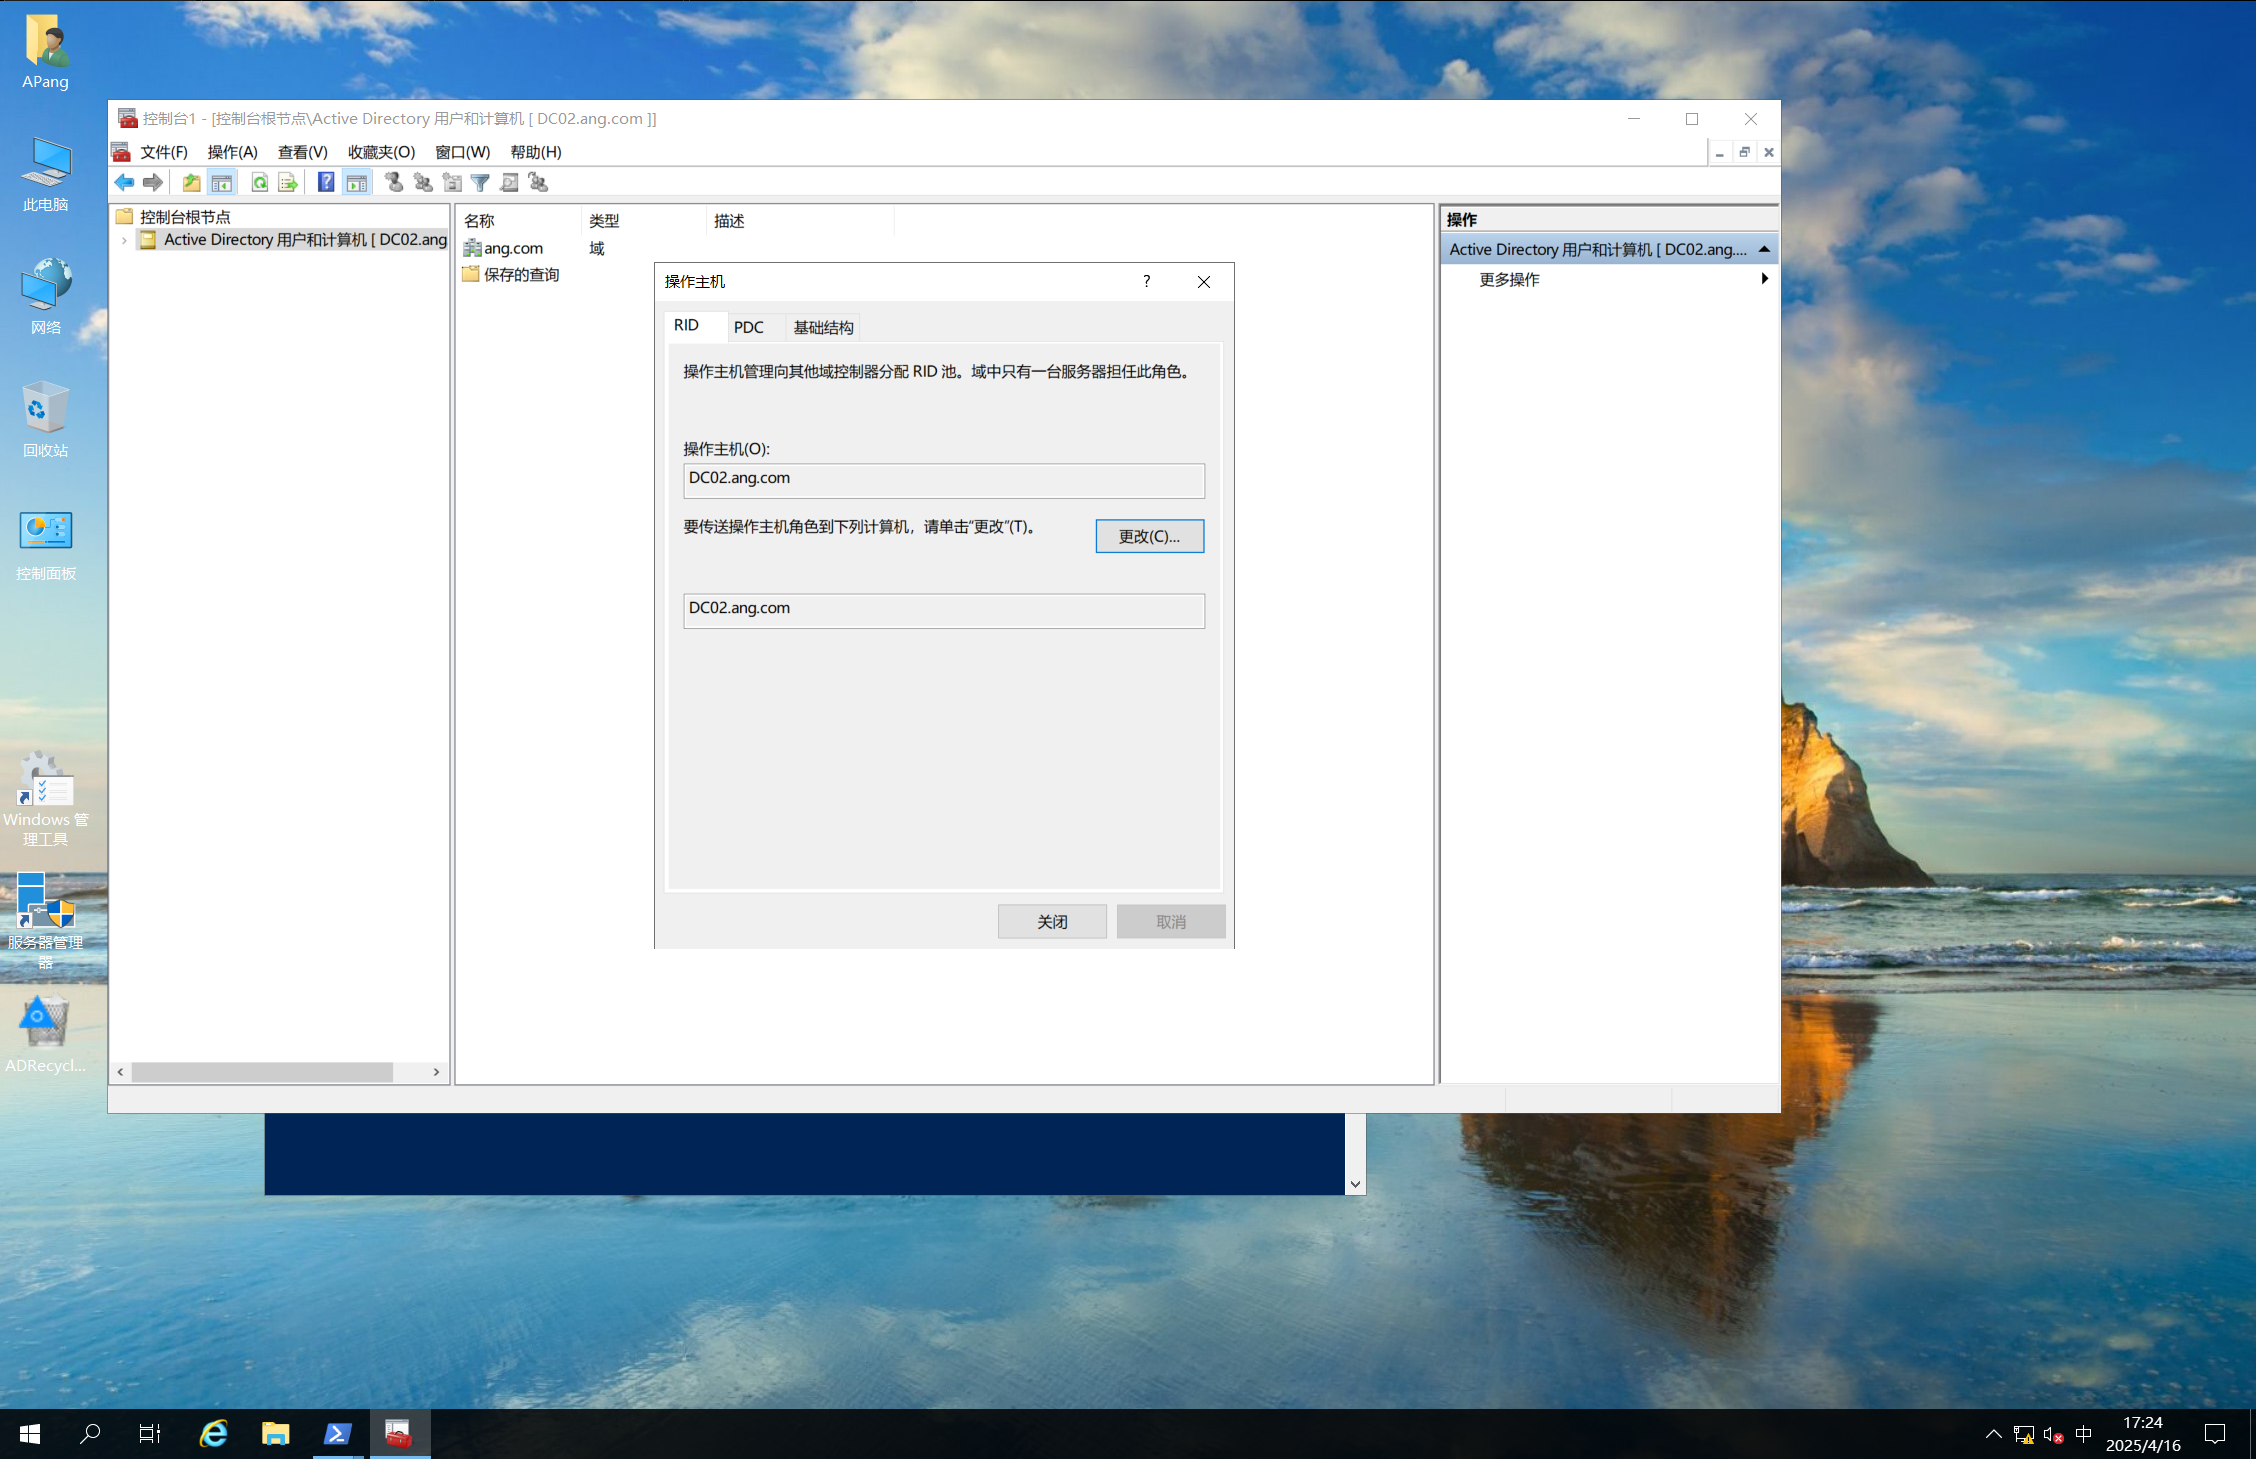The height and width of the screenshot is (1459, 2256).
Task: Open PowerShell from the taskbar
Action: (337, 1434)
